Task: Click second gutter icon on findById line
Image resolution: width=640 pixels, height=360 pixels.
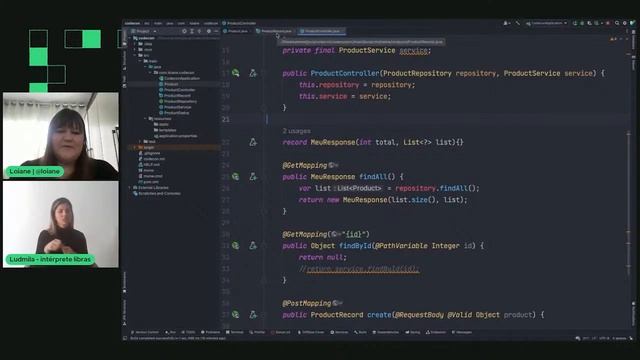Action: coord(253,245)
